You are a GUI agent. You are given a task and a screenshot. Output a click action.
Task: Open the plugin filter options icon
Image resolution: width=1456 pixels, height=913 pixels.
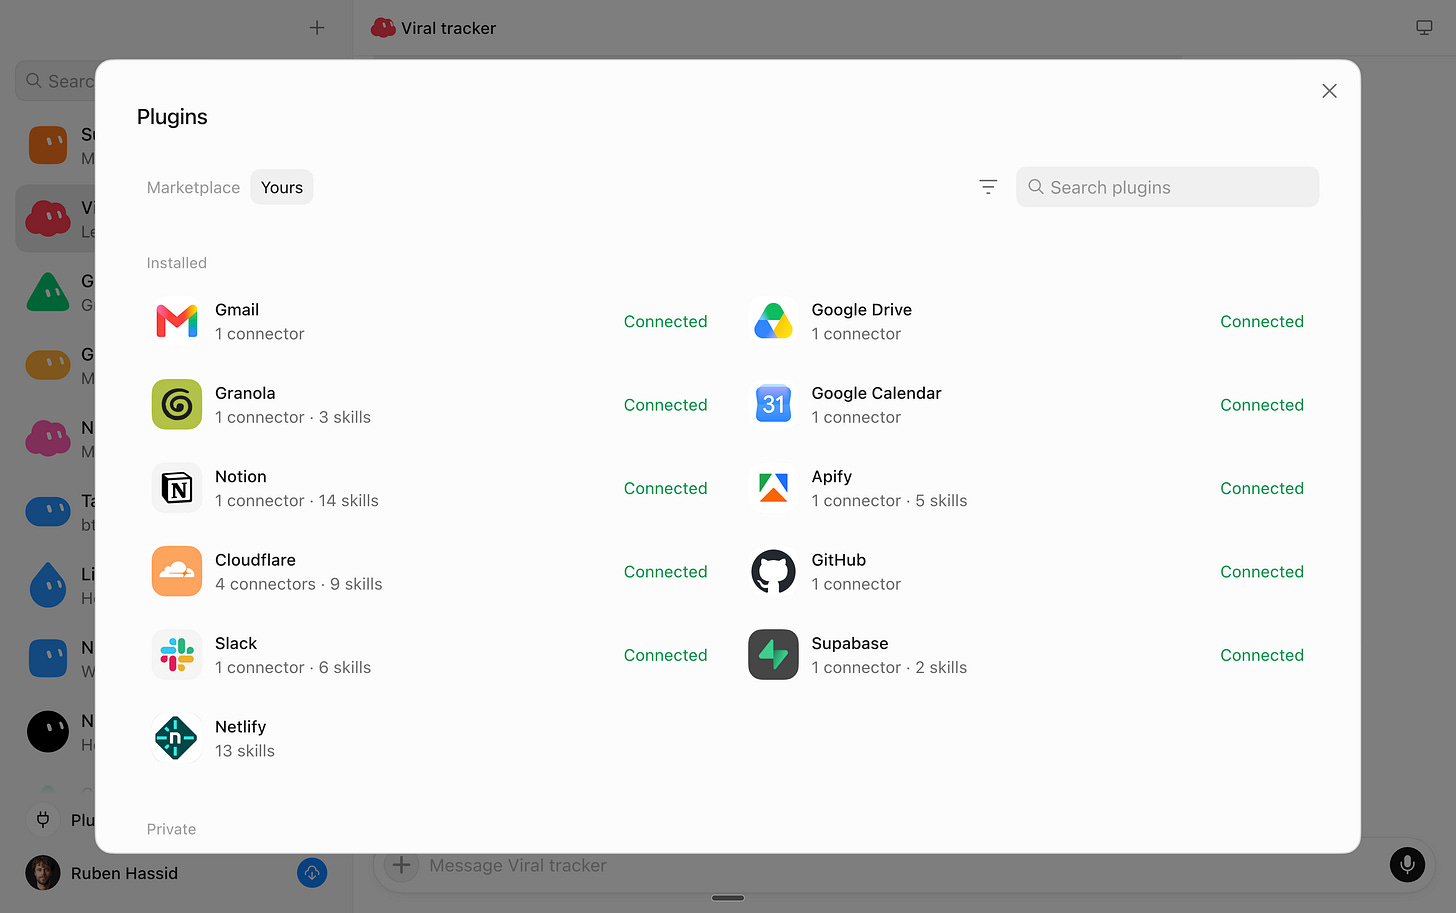click(x=988, y=187)
